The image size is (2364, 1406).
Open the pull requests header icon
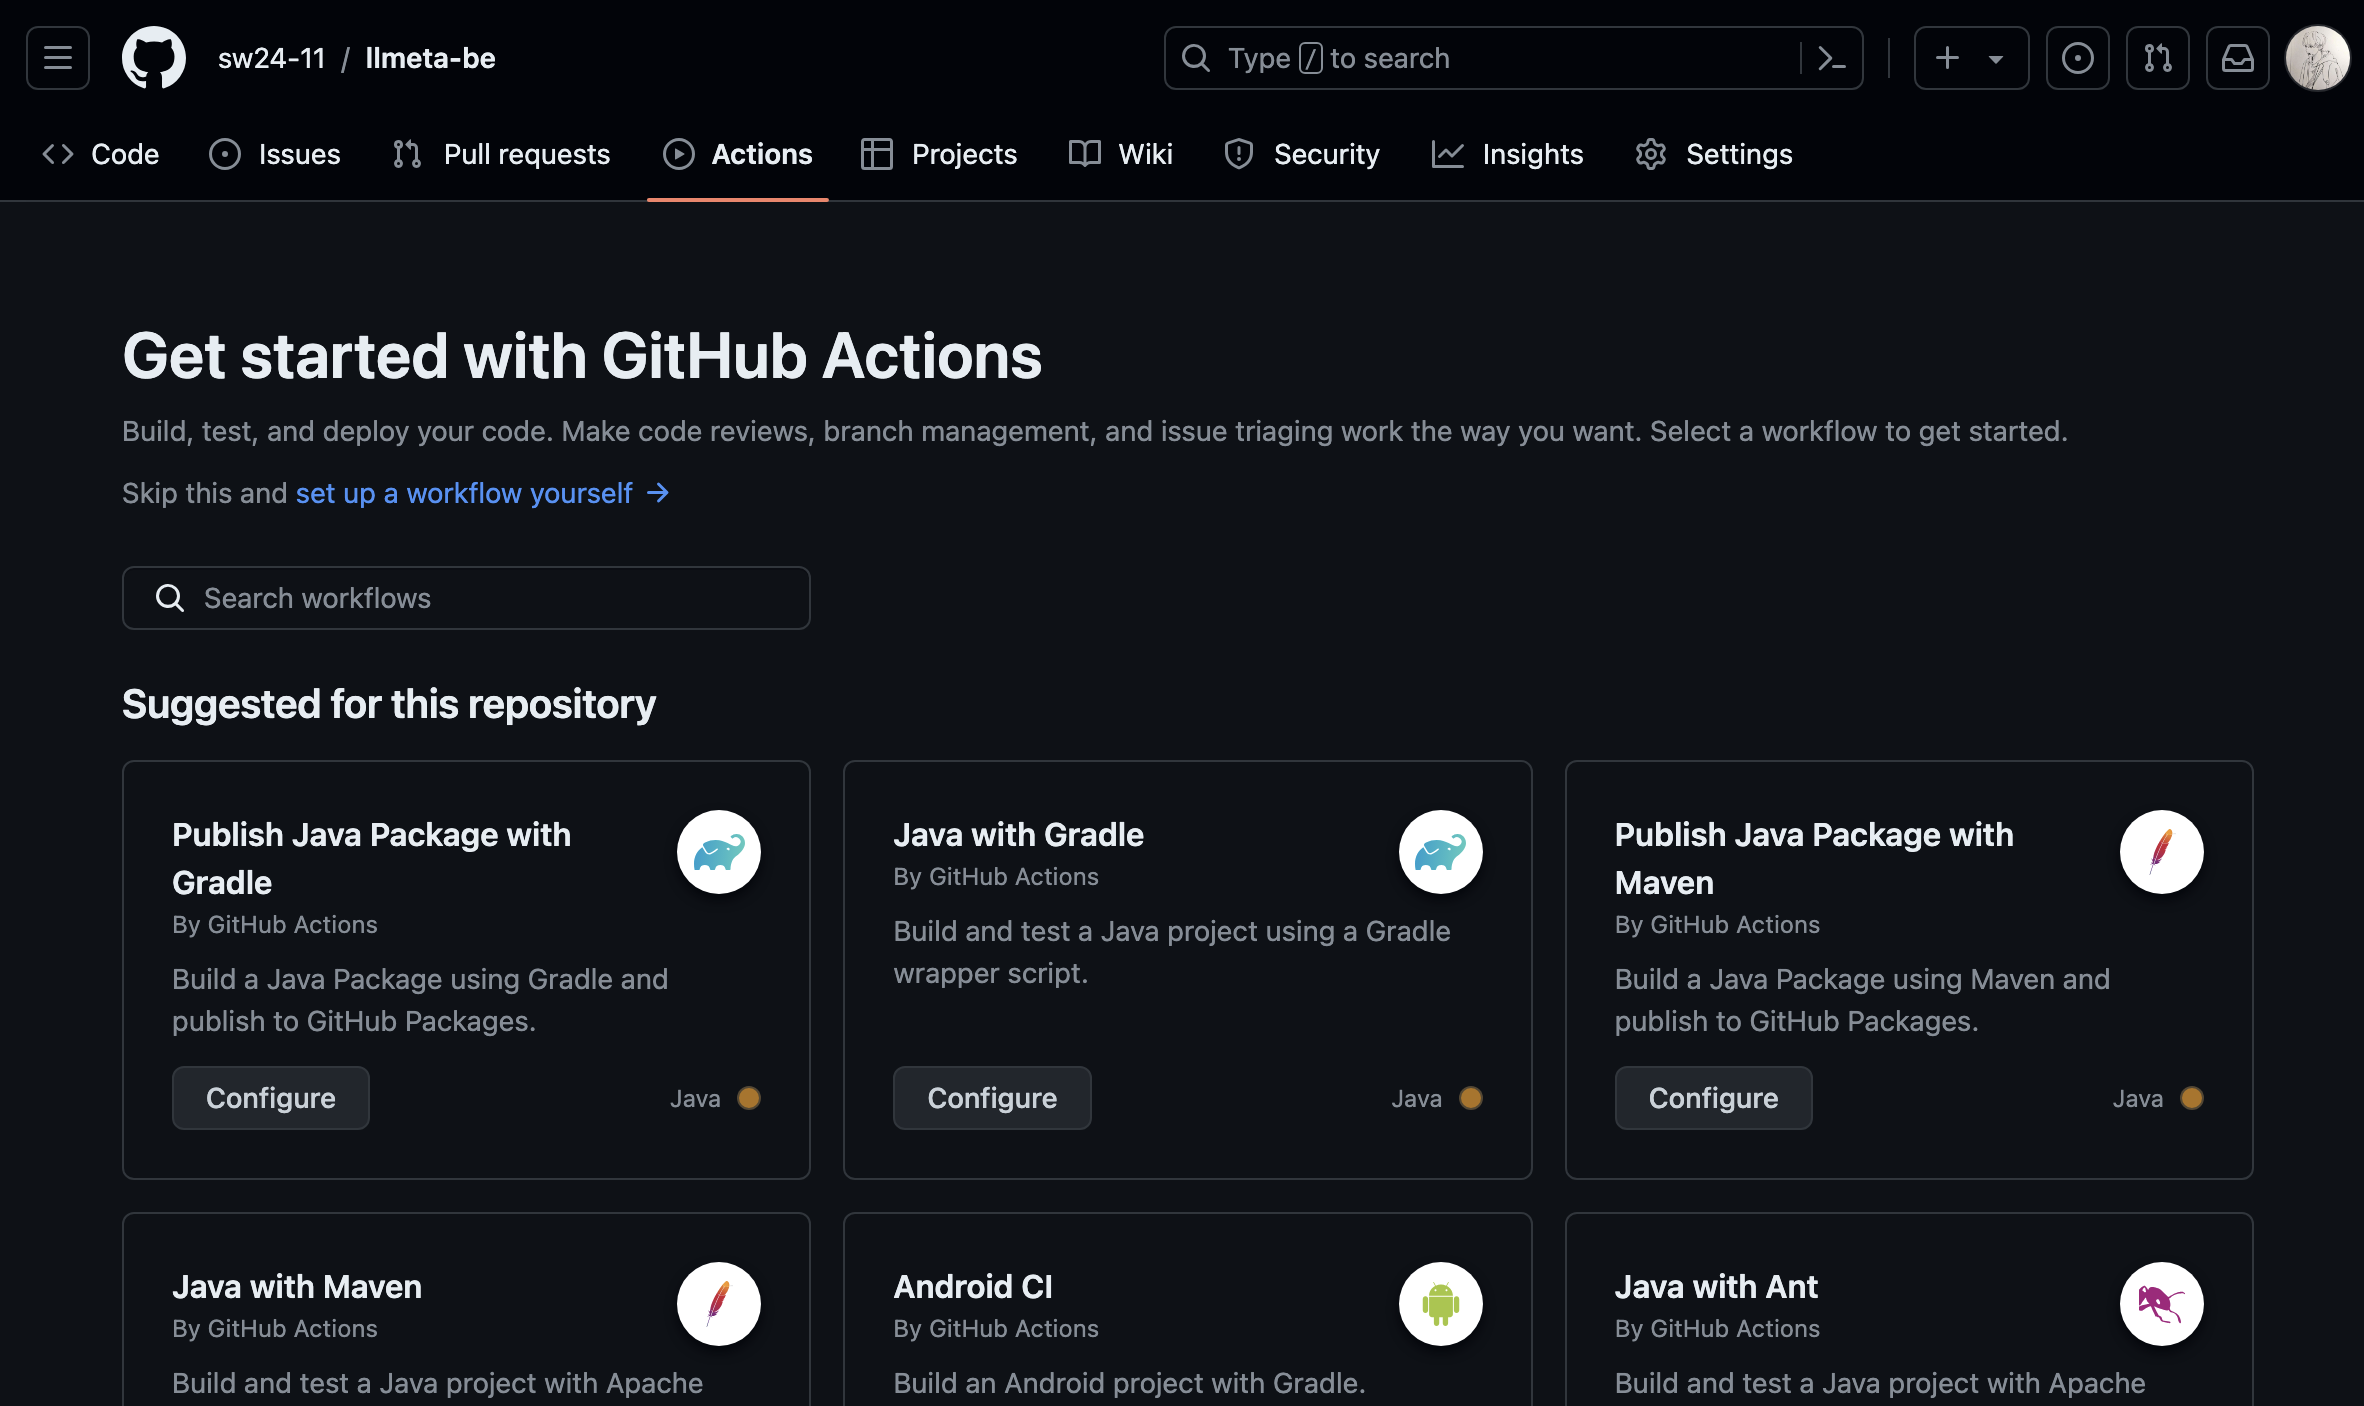pyautogui.click(x=2157, y=58)
